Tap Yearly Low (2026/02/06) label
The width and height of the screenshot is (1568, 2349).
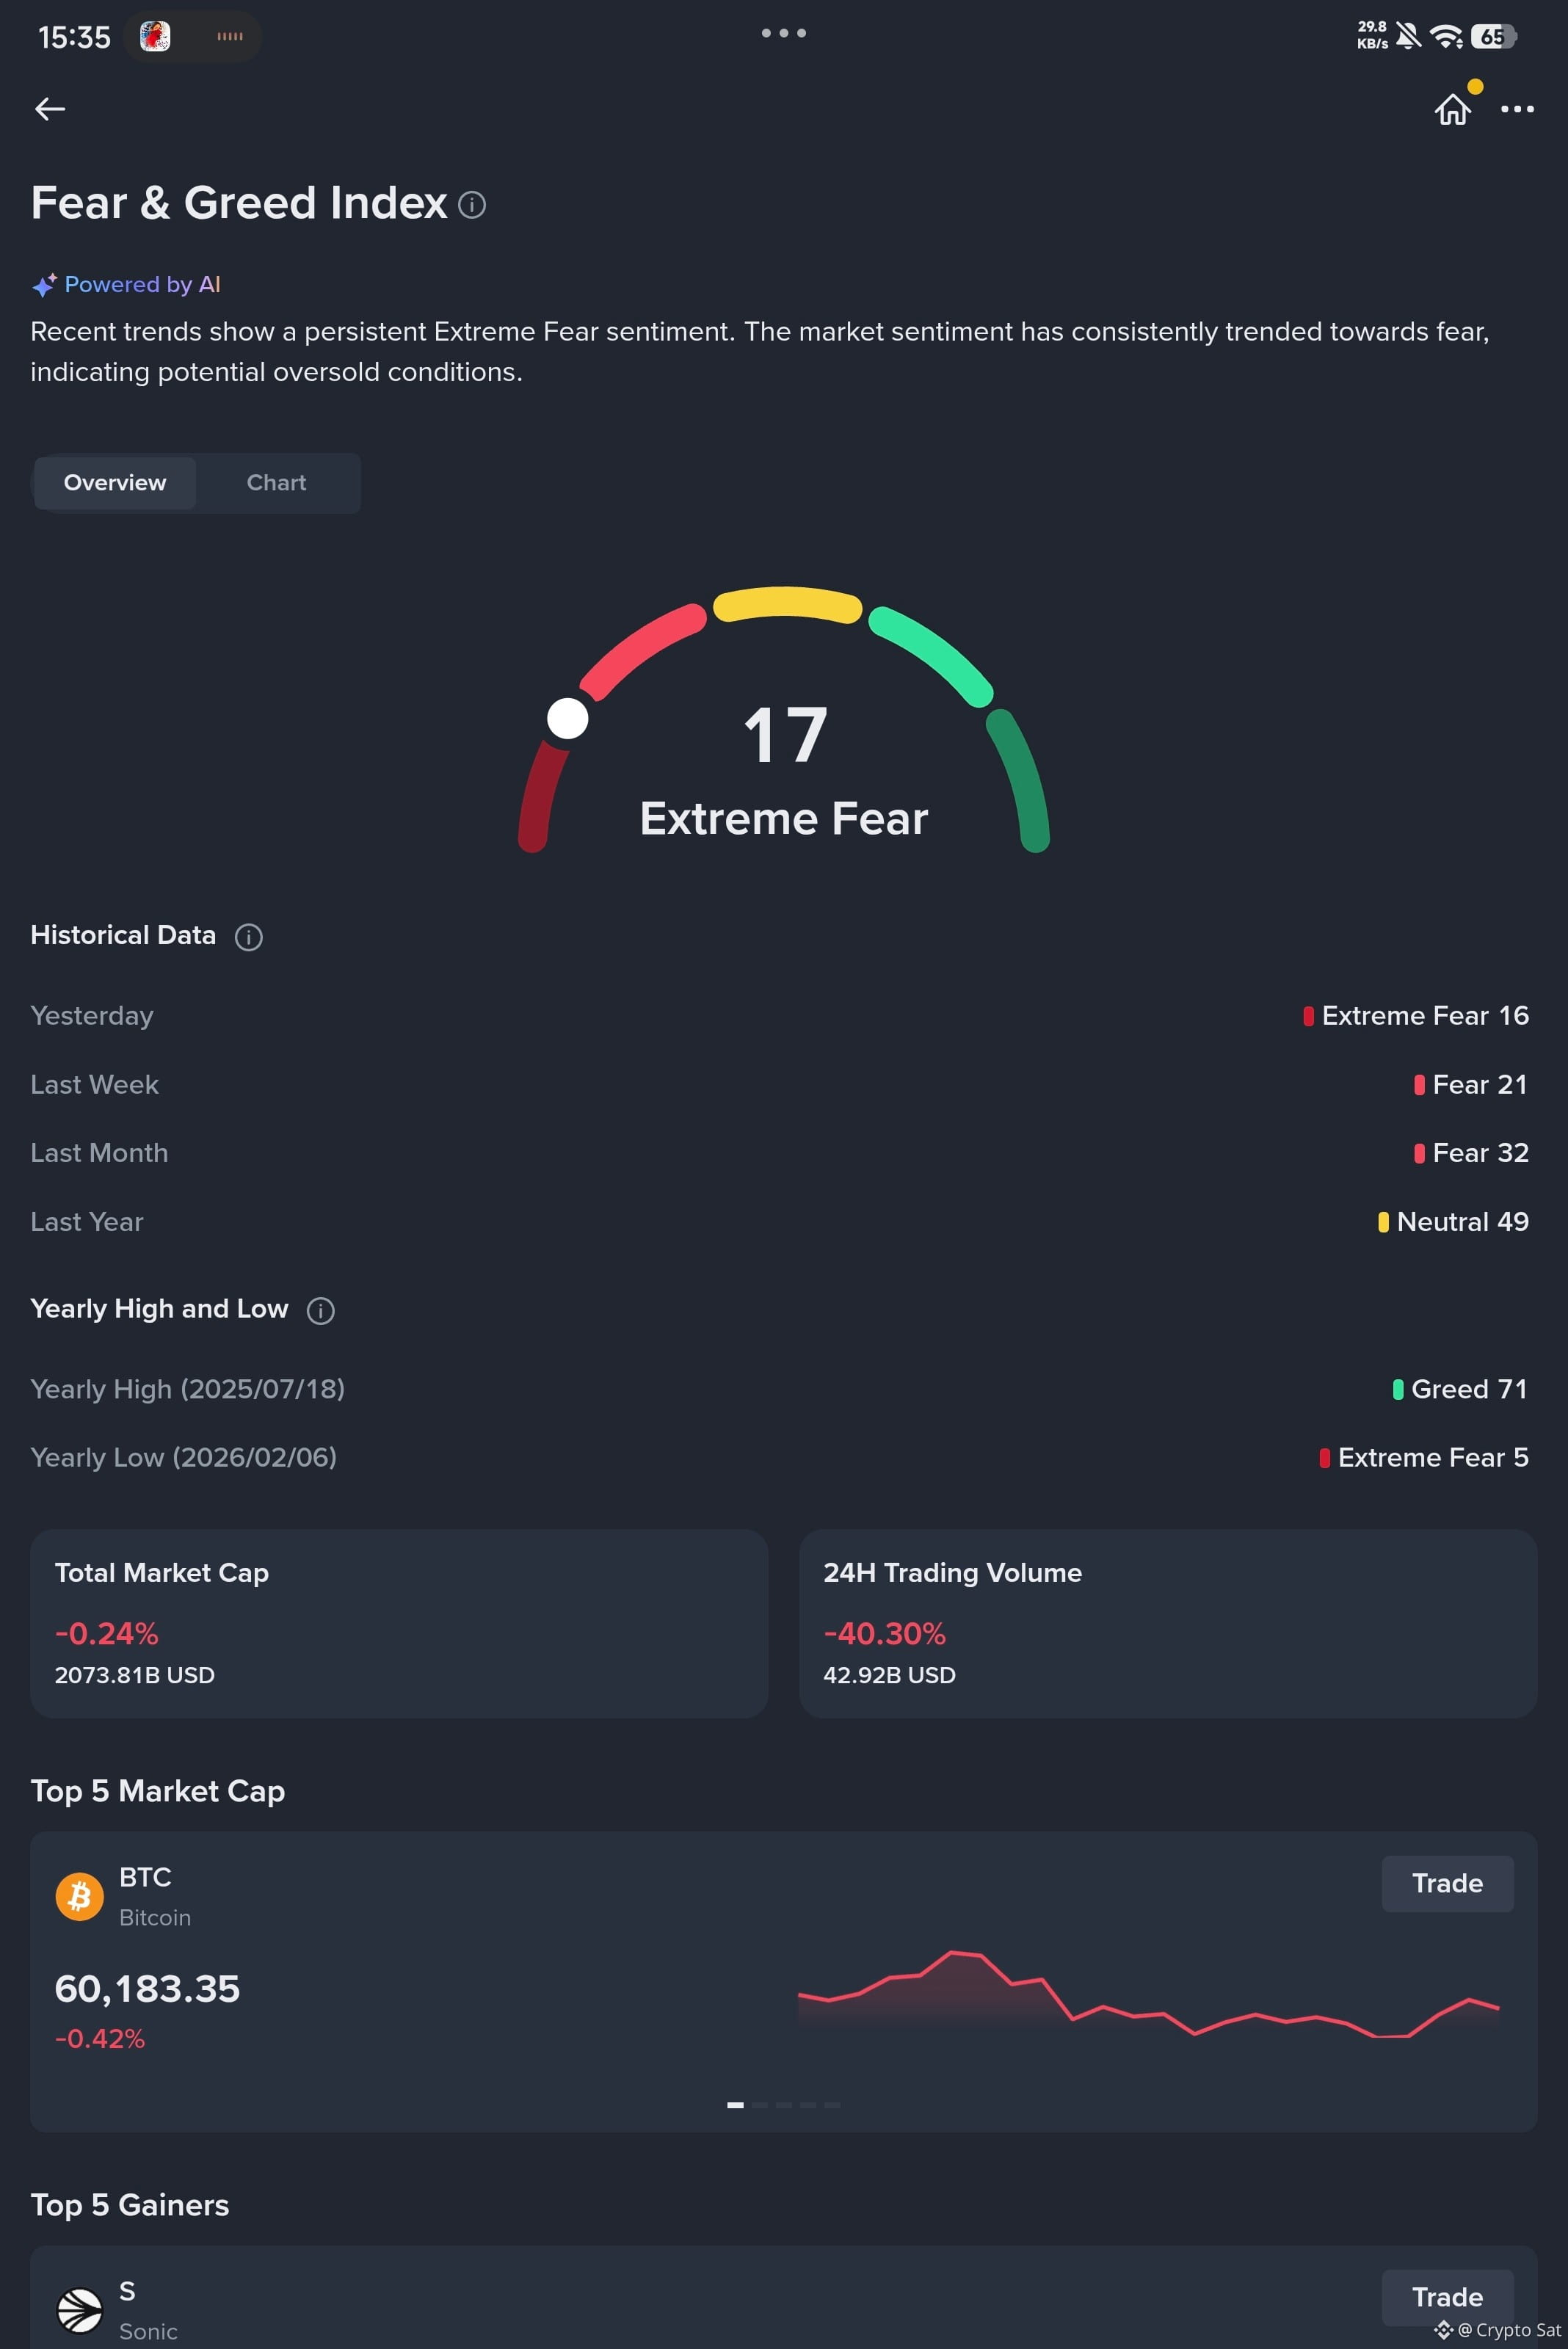184,1458
